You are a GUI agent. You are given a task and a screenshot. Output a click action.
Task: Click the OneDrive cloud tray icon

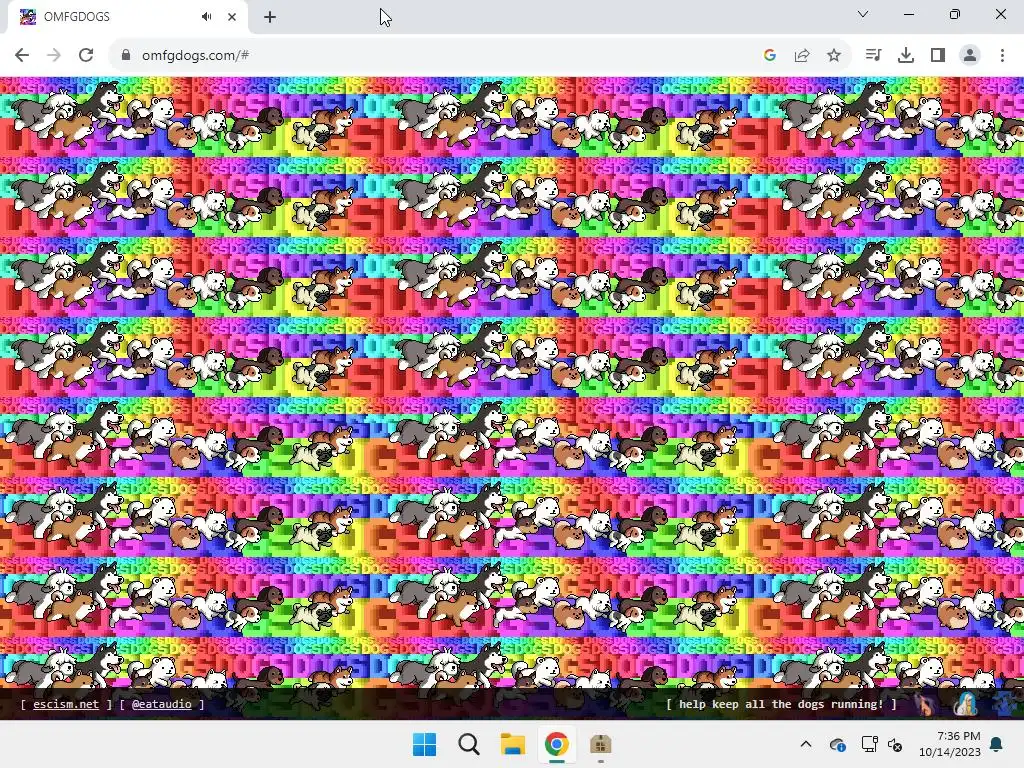tap(838, 744)
